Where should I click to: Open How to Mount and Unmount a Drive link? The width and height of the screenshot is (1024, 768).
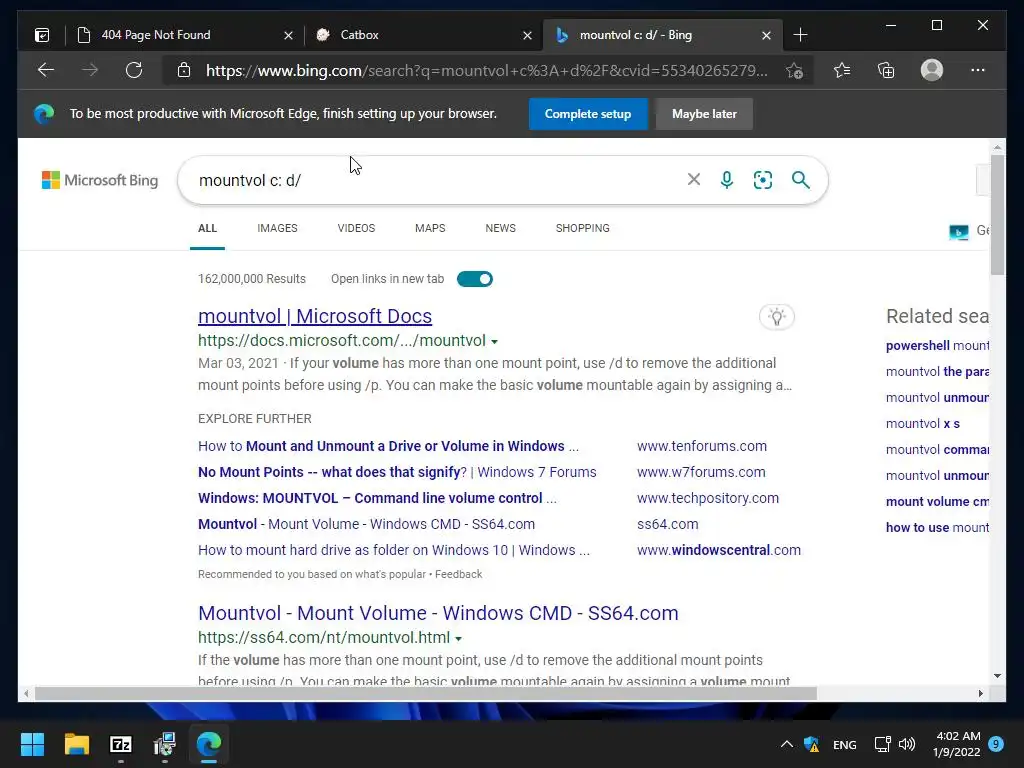tap(388, 446)
